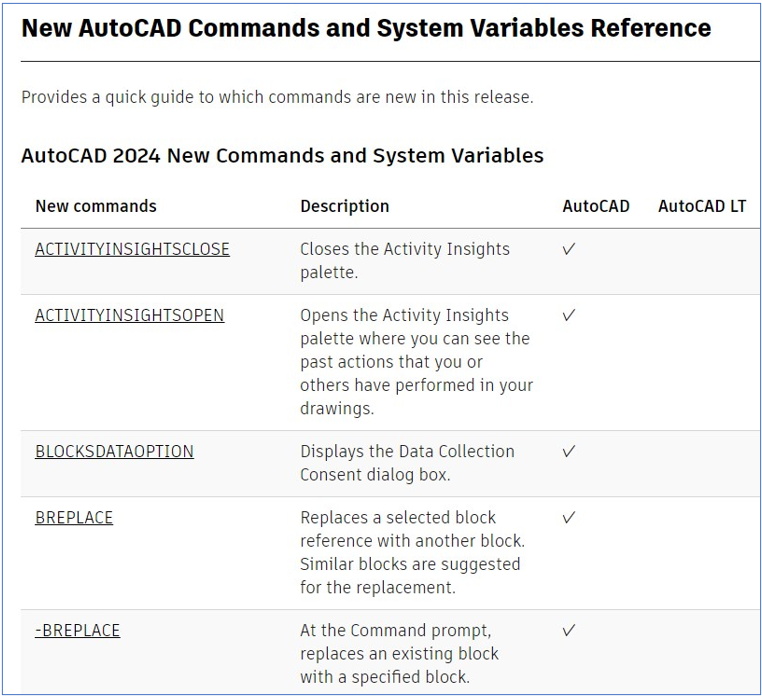762x697 pixels.
Task: Click the page title about Commands Reference
Action: 366,28
